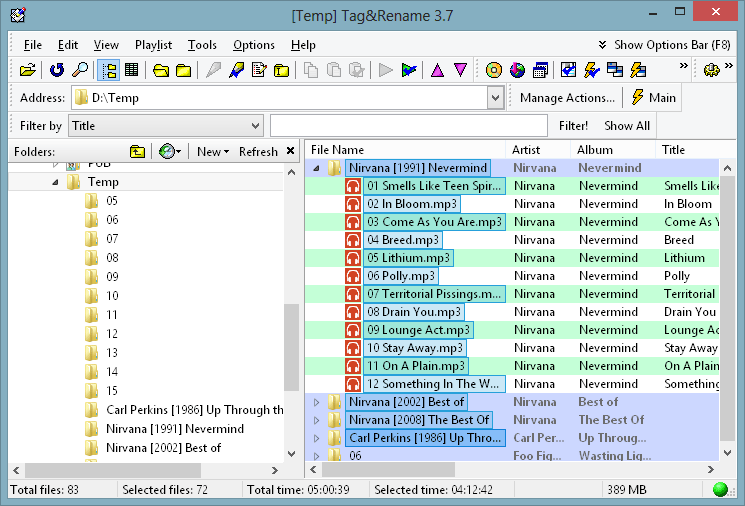Click the green play with checkmark icon
Screen dimensions: 745x506
point(409,70)
